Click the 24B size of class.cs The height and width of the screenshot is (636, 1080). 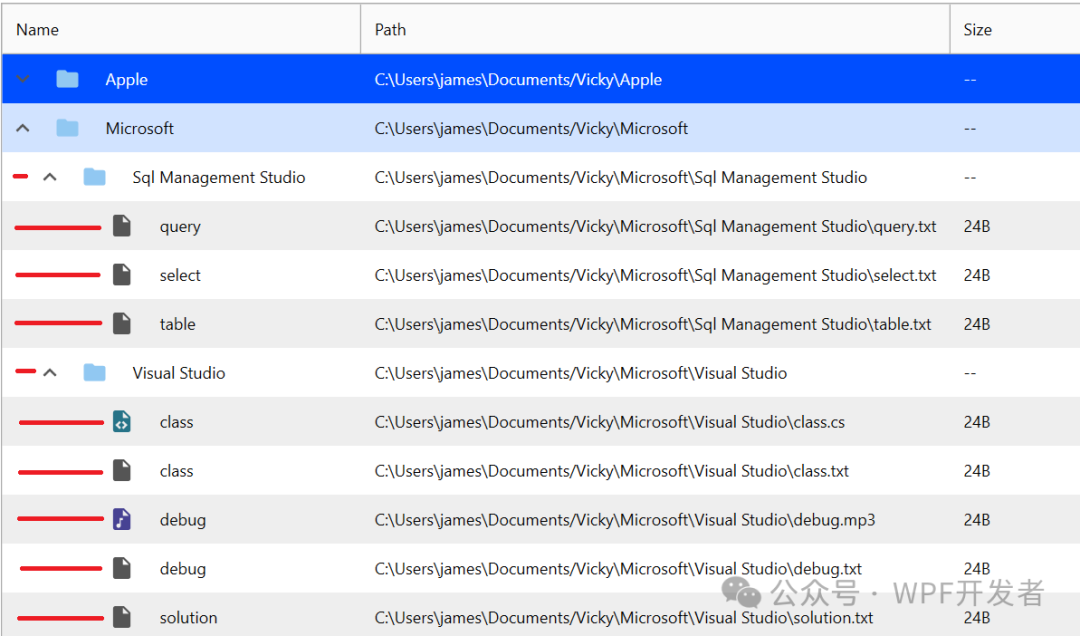[x=977, y=422]
